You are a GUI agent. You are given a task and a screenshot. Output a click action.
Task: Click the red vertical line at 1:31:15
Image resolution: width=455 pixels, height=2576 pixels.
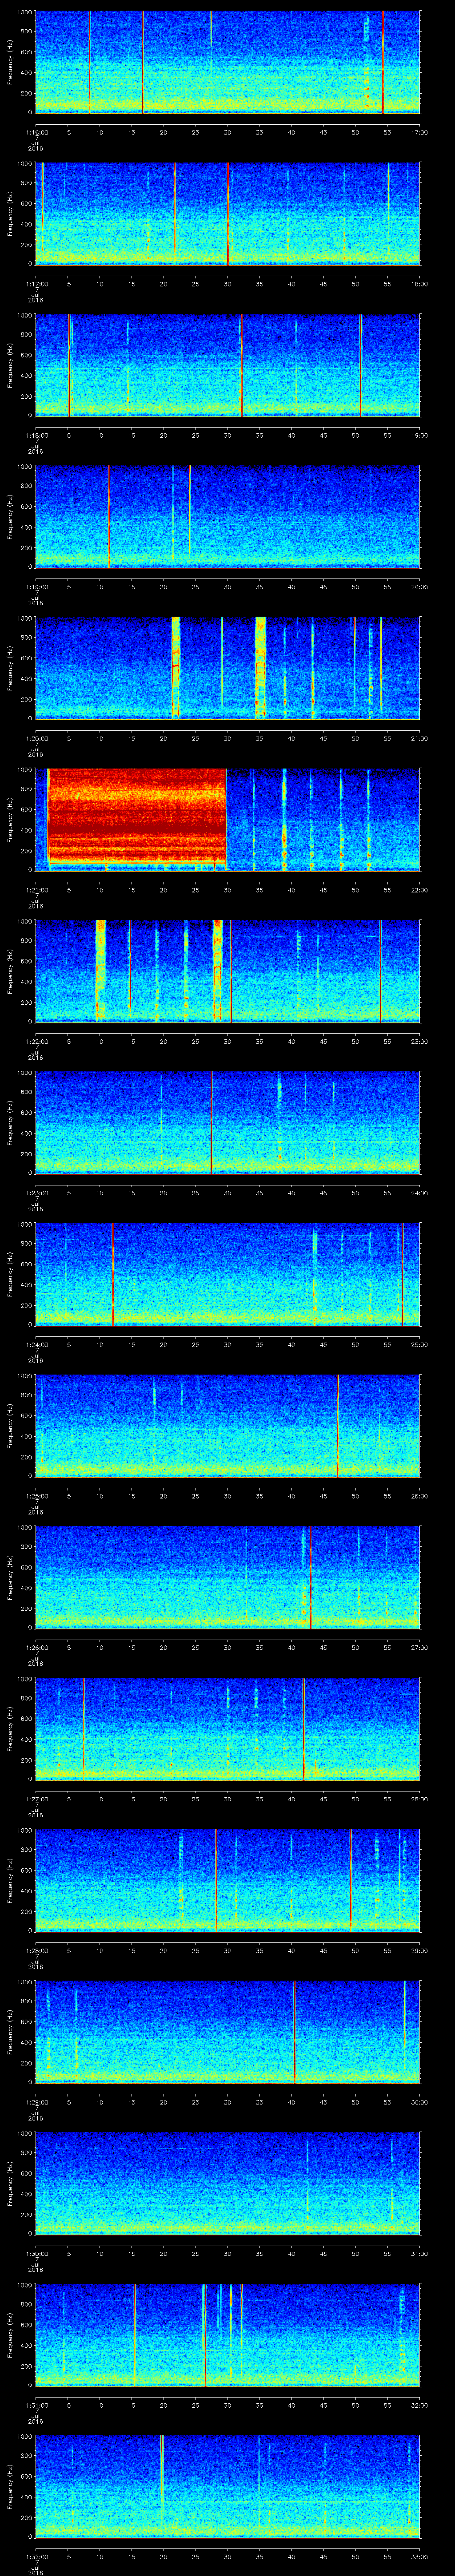click(134, 2335)
